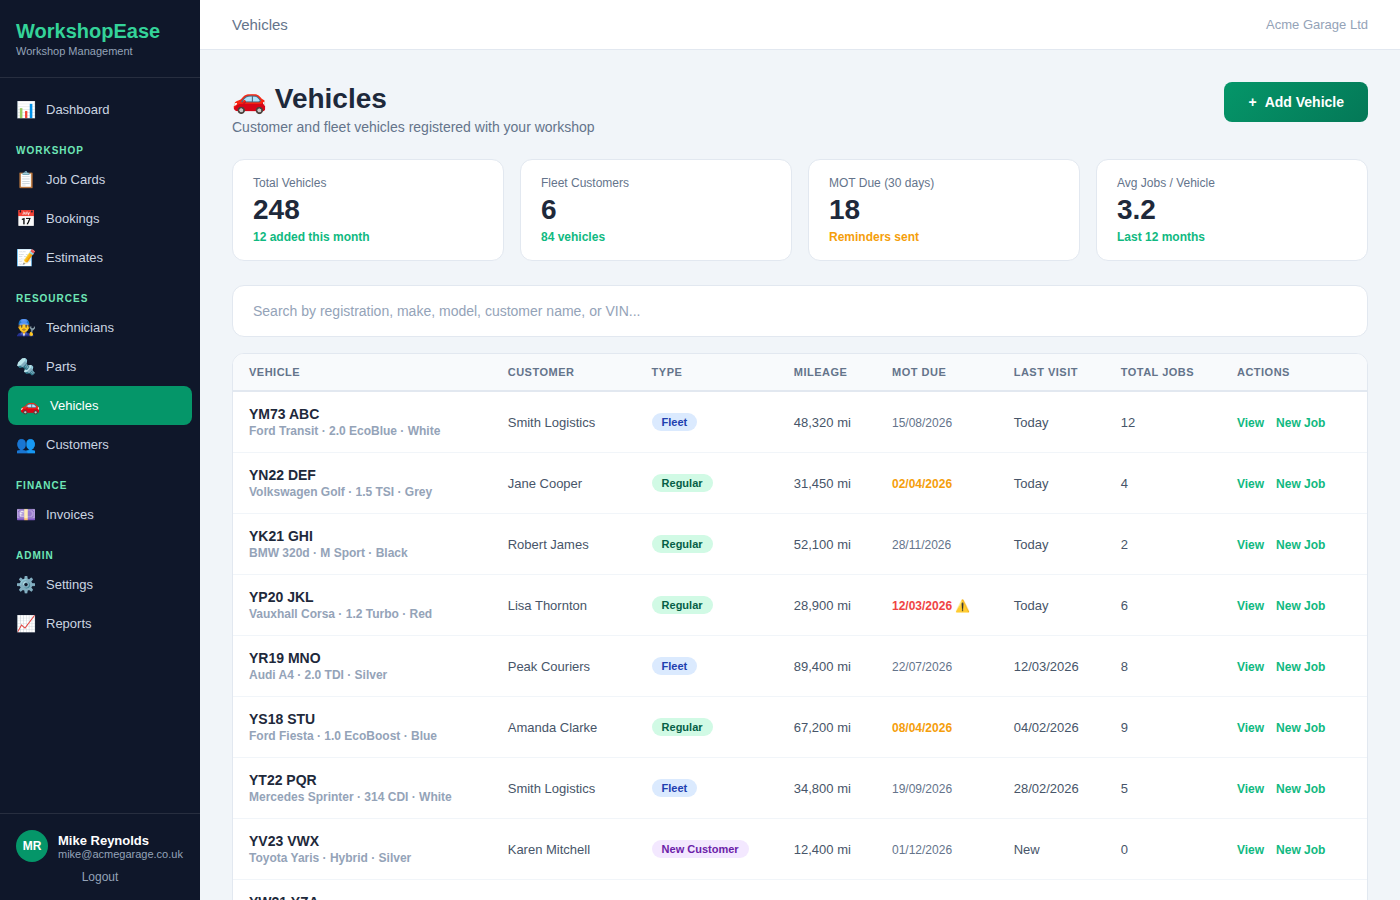Open Settings via the gear icon
This screenshot has width=1400, height=900.
[27, 584]
